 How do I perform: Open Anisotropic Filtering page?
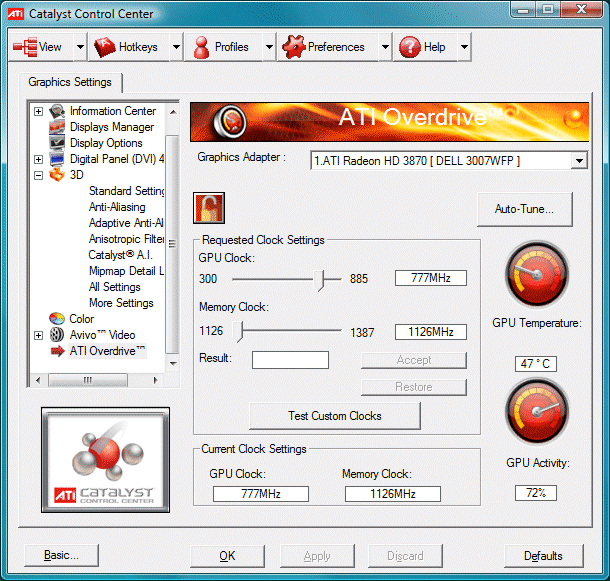pos(126,239)
